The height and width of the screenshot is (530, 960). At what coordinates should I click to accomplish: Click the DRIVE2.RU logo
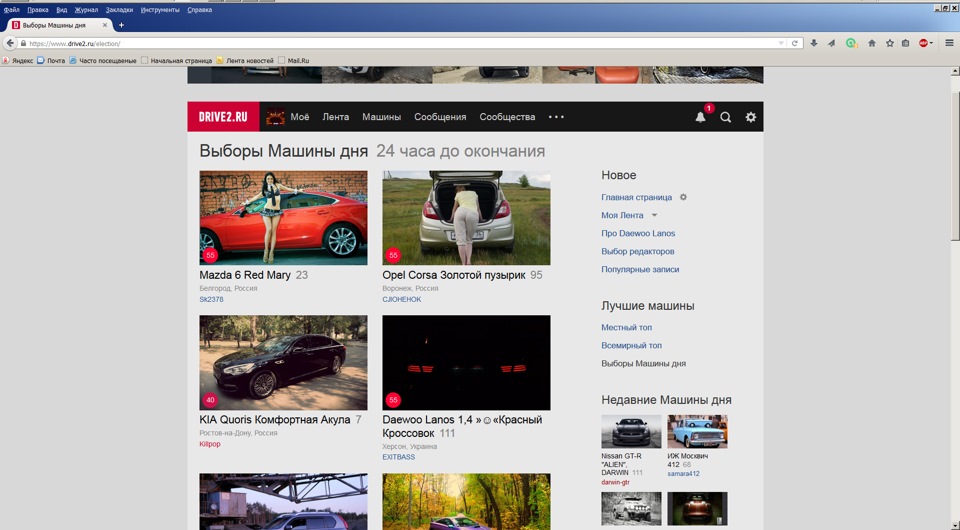point(223,116)
